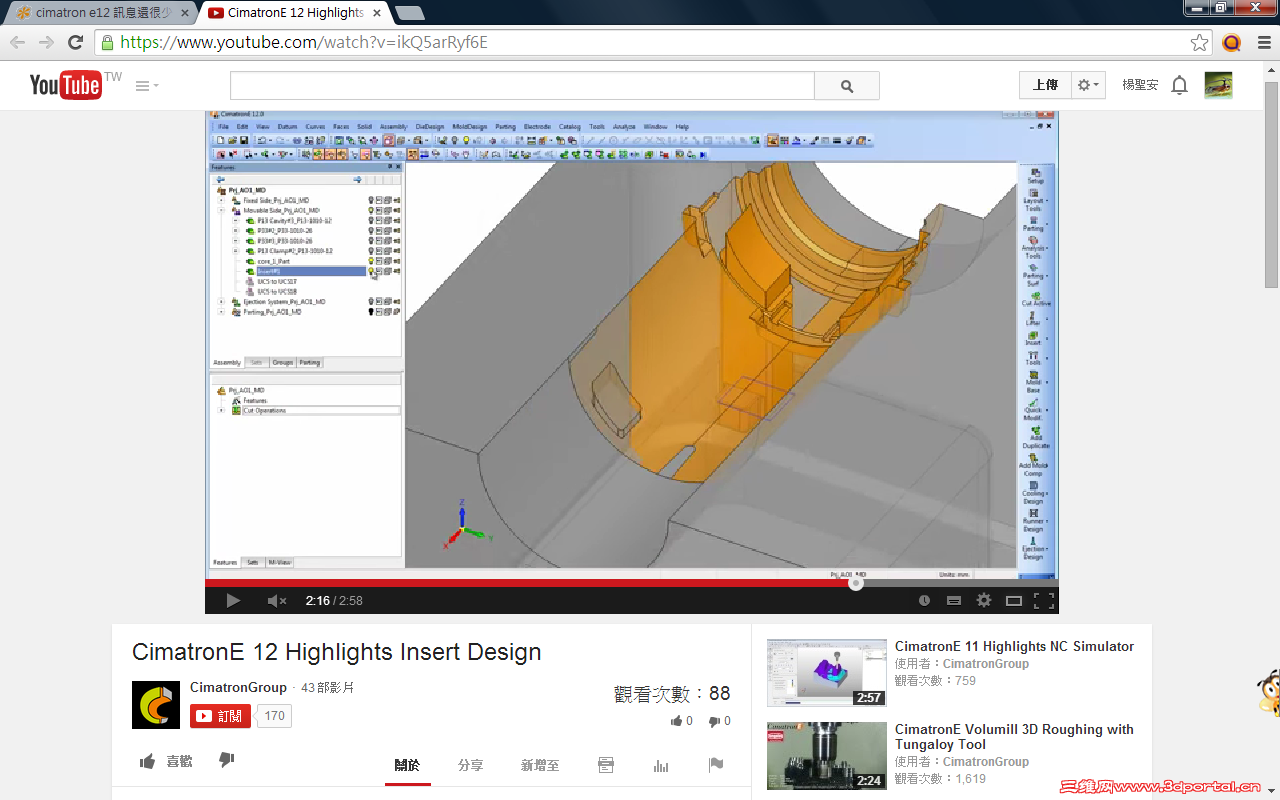Open the Assembly menu in Cimatron
This screenshot has width=1280, height=800.
393,127
